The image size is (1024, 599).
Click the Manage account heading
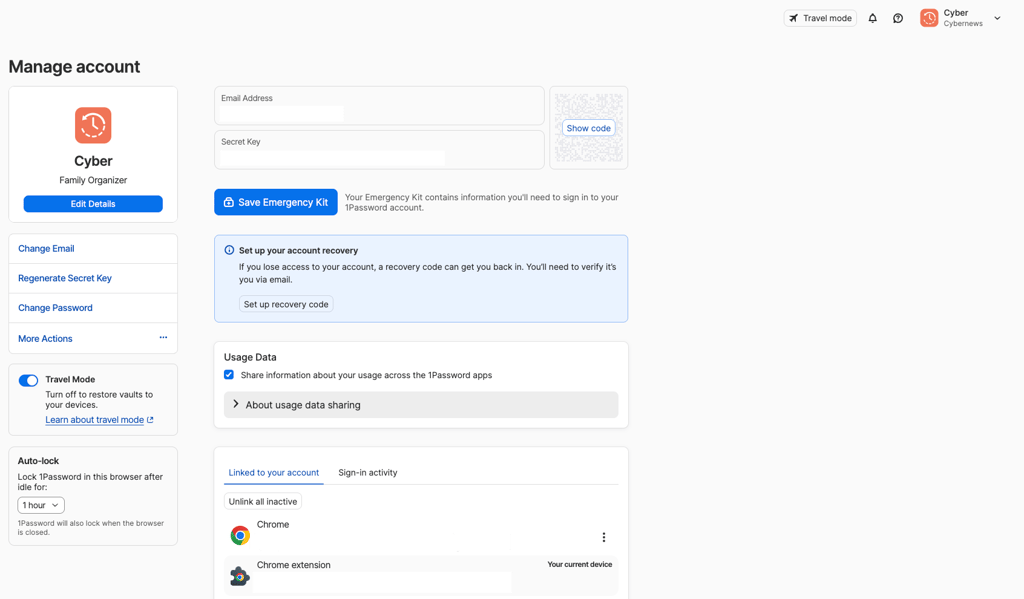(x=74, y=67)
